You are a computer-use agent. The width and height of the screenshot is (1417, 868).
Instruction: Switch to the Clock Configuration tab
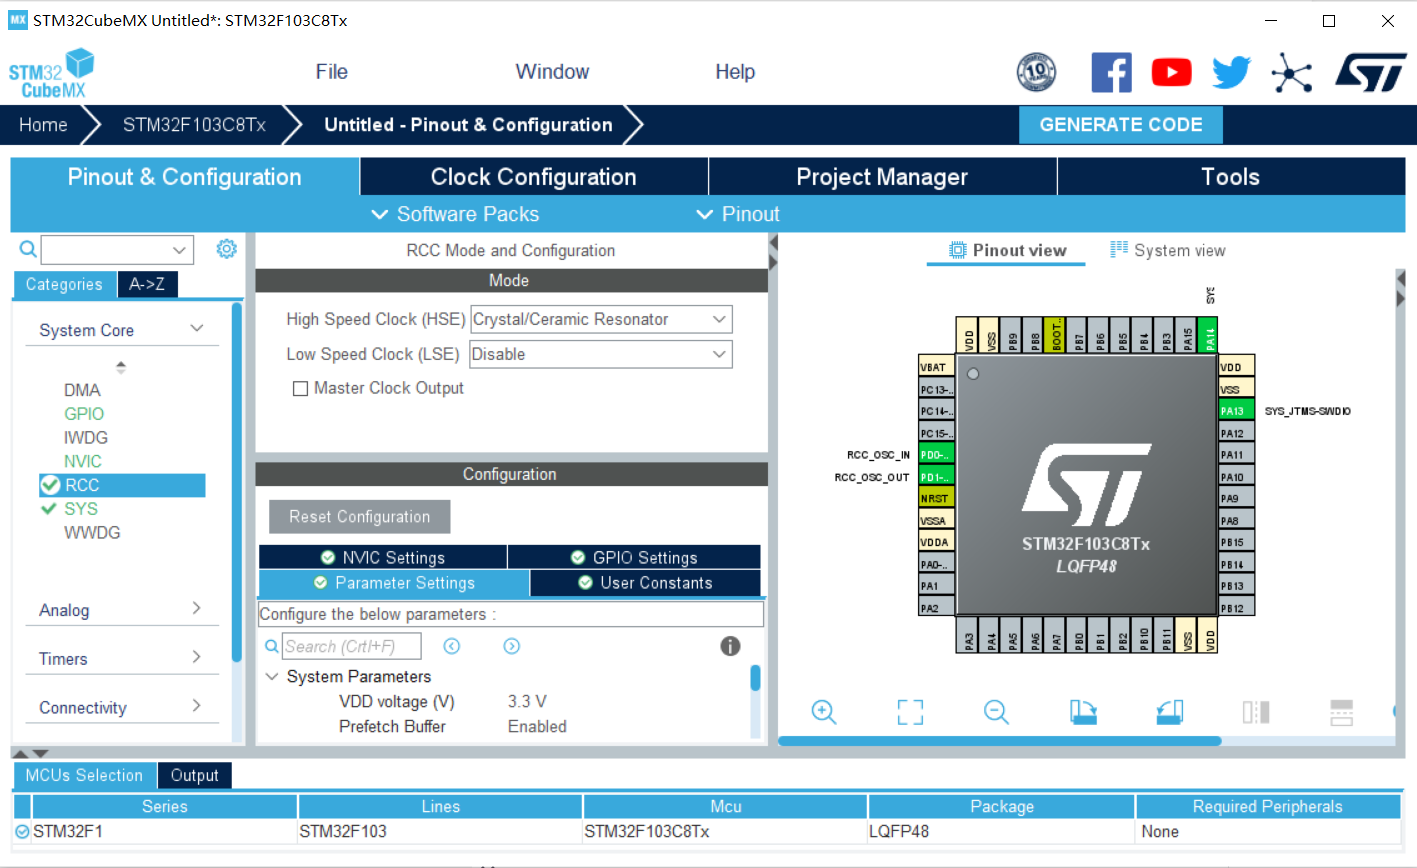[x=533, y=176]
